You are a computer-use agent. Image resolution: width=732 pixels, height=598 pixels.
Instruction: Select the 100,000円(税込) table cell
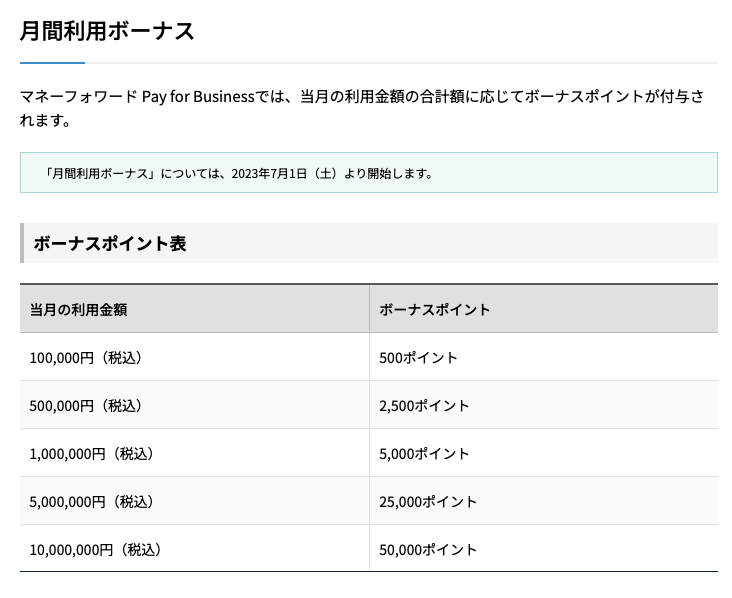(x=86, y=357)
